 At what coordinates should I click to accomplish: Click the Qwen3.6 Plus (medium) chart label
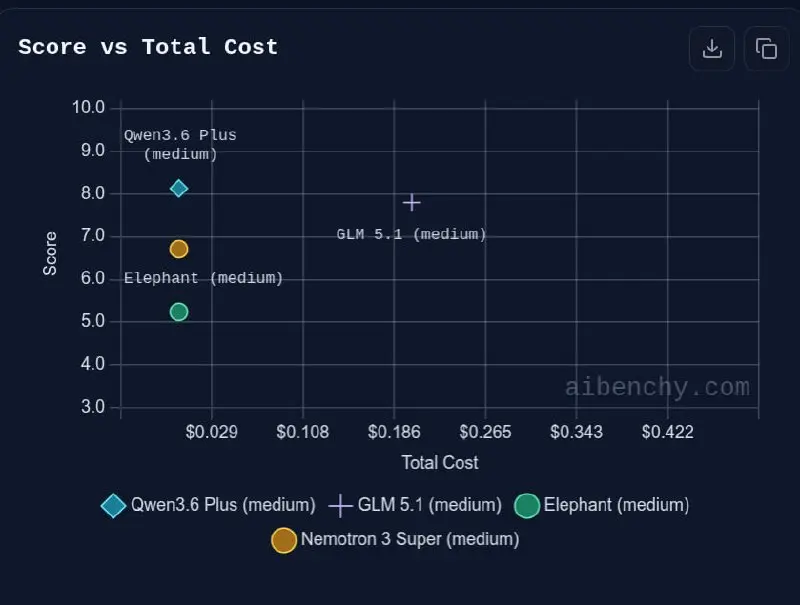[x=181, y=145]
